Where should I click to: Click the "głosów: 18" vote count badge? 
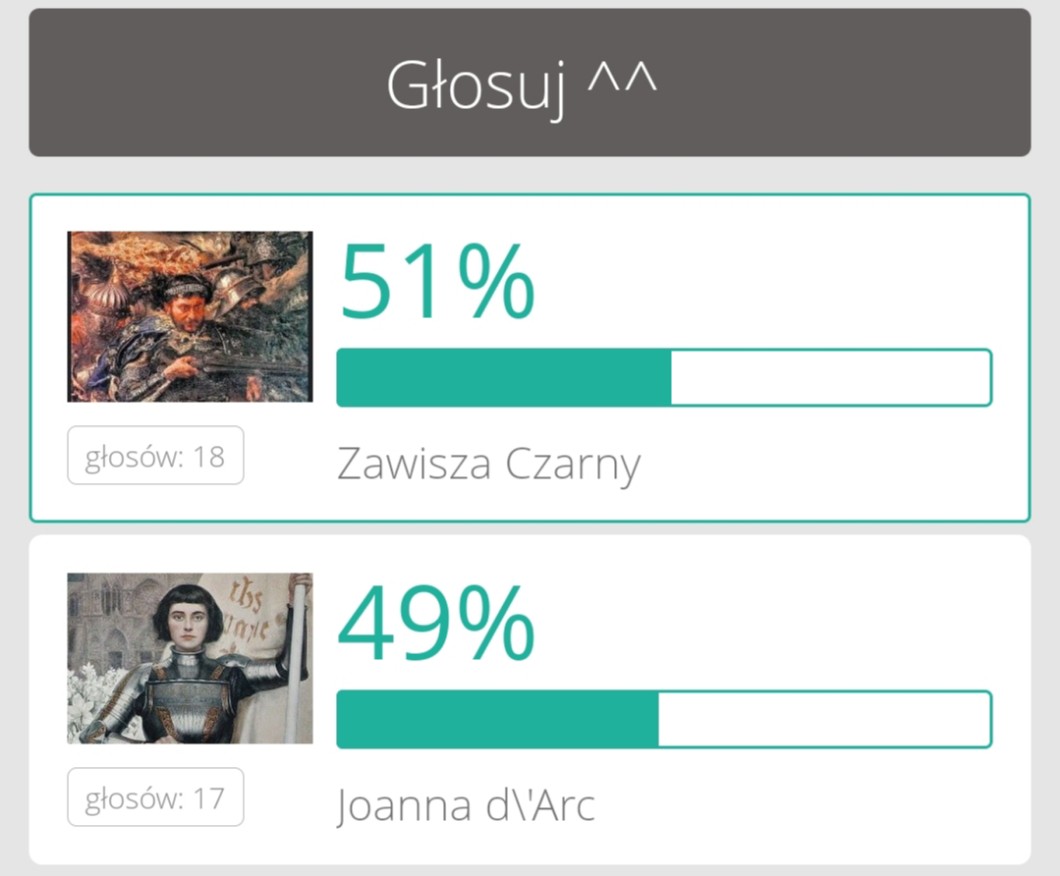coord(155,456)
